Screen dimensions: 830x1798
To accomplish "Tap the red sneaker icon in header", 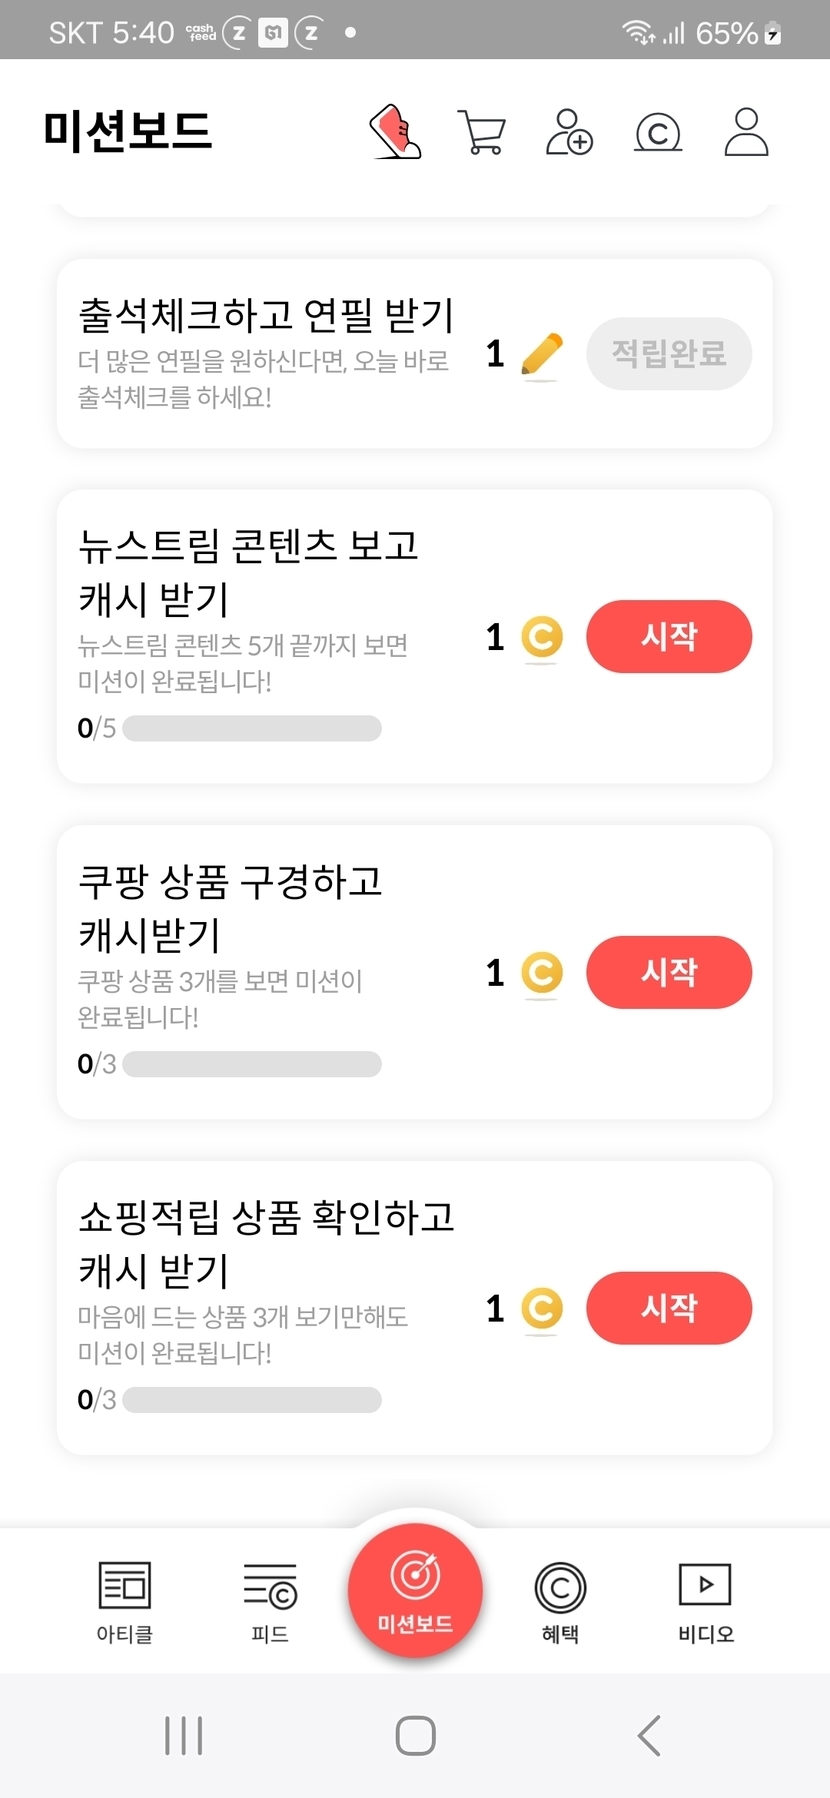I will [396, 133].
